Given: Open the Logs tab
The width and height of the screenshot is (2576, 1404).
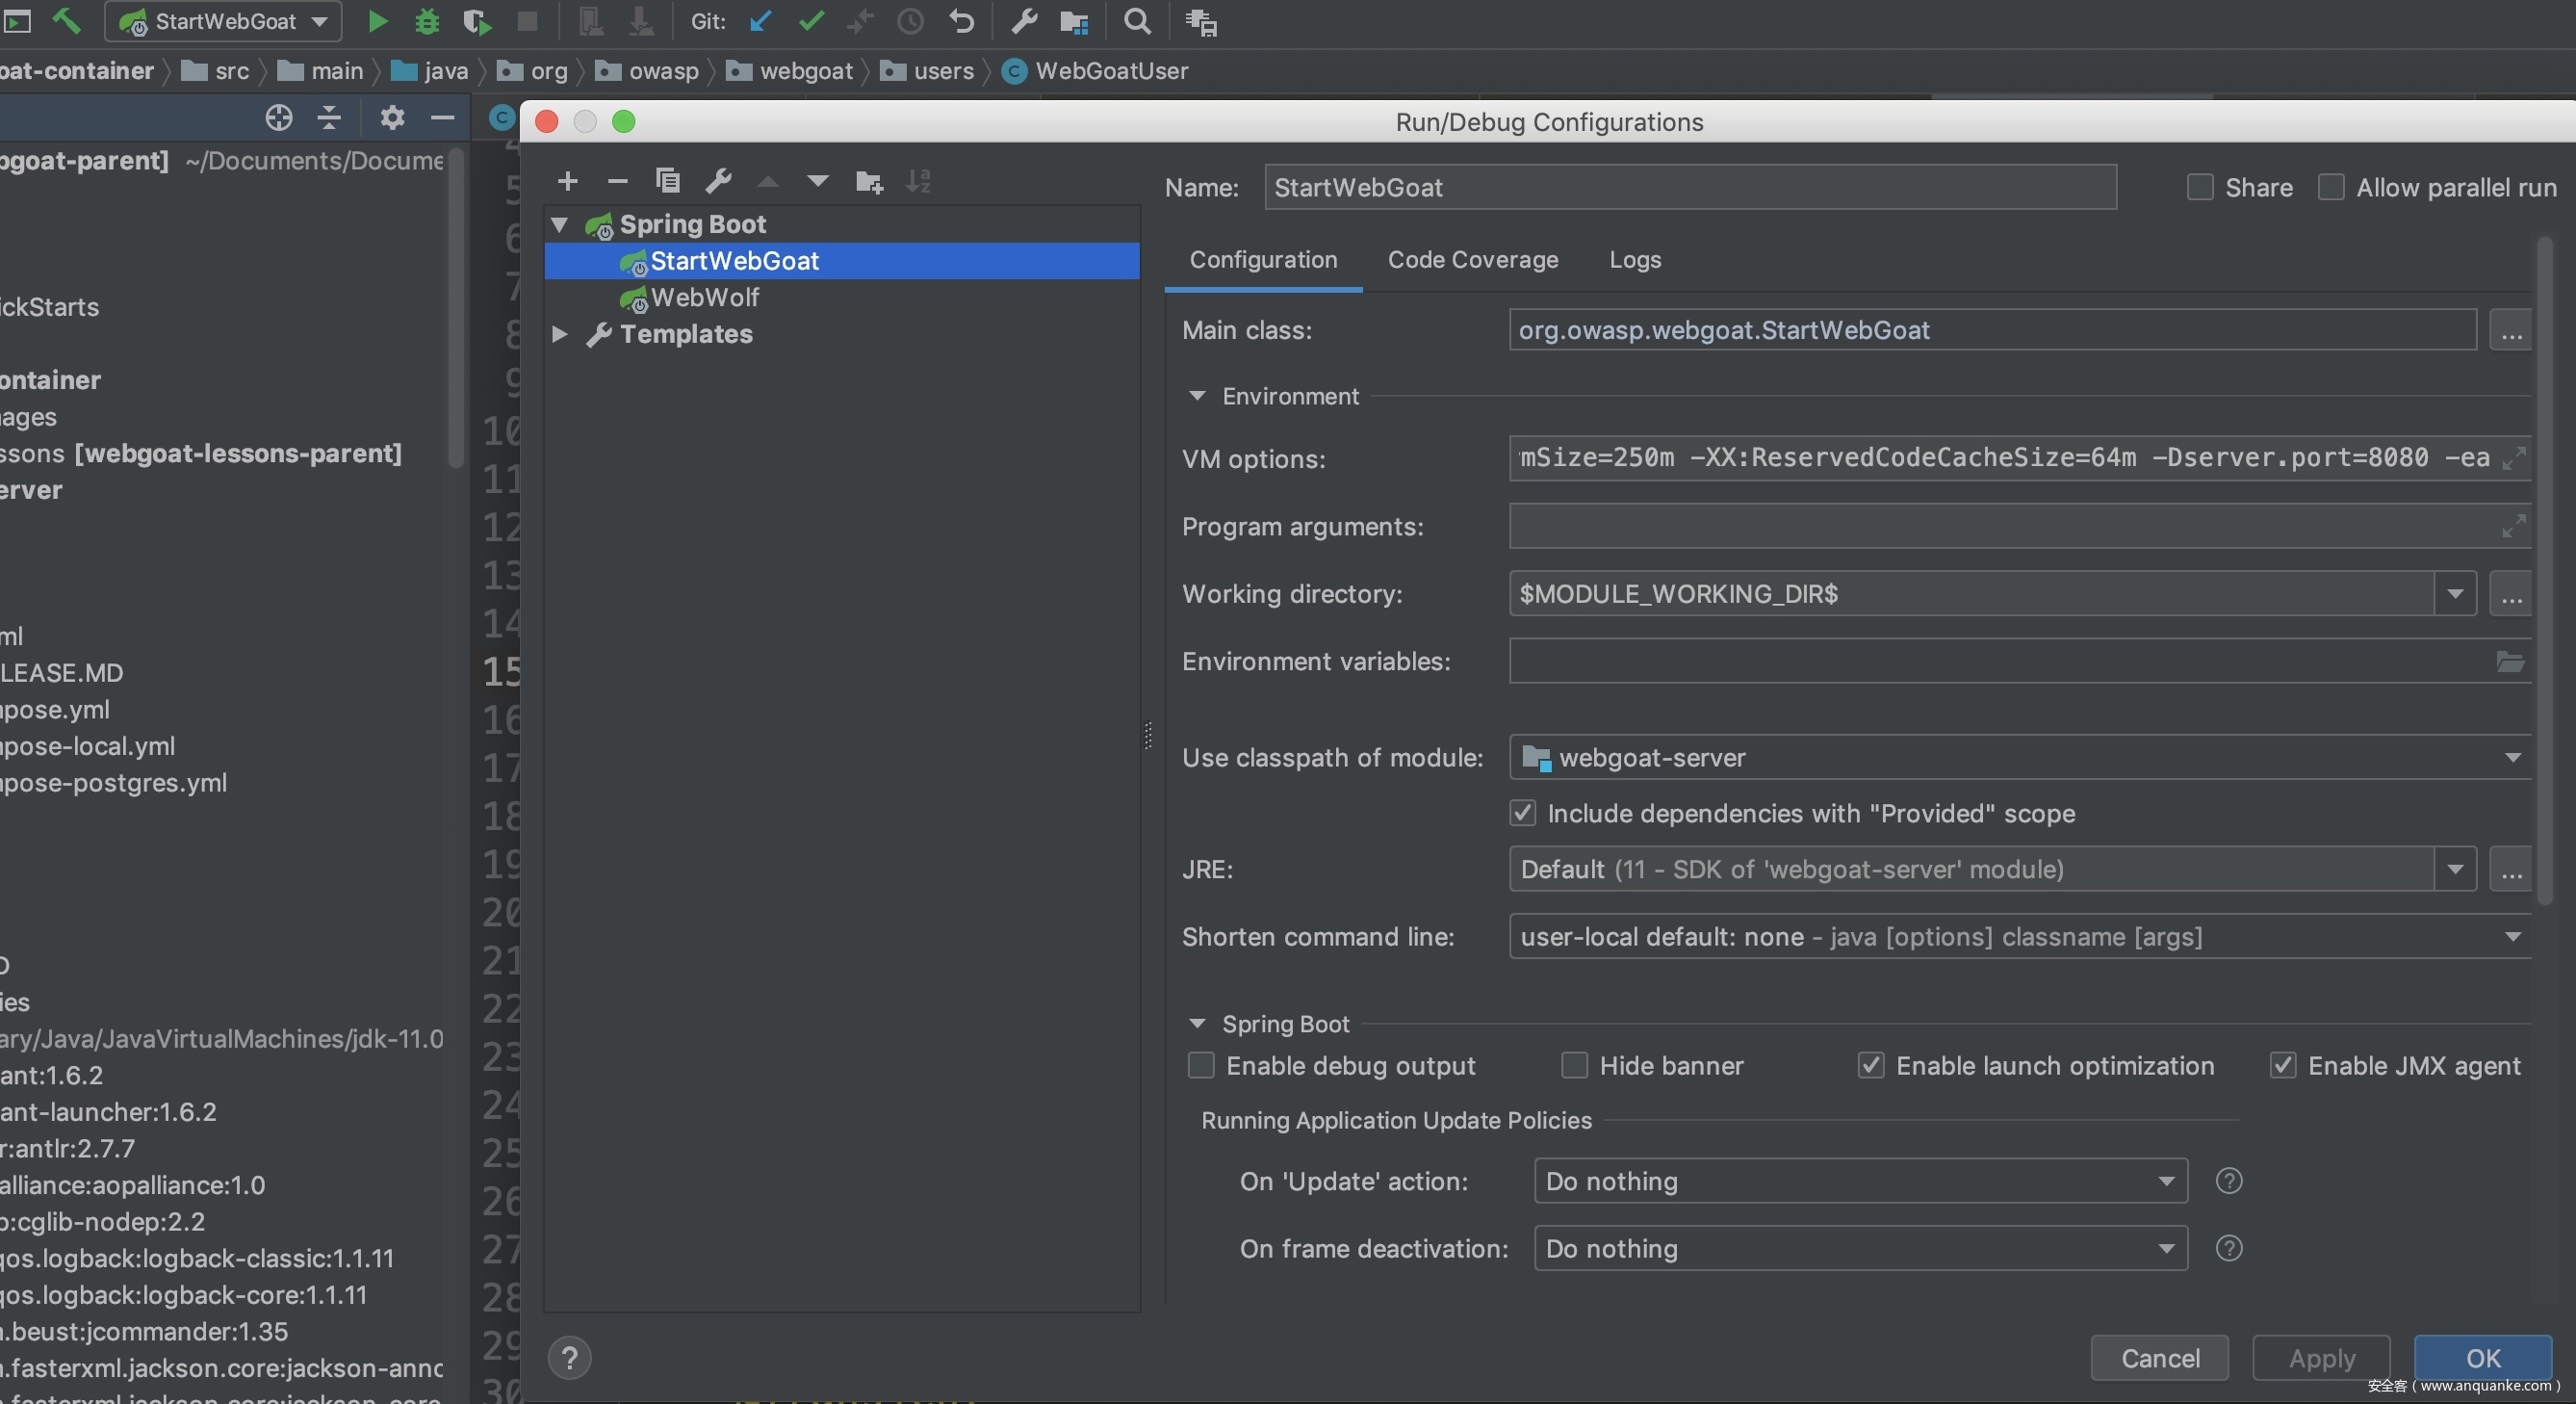Looking at the screenshot, I should tap(1634, 260).
